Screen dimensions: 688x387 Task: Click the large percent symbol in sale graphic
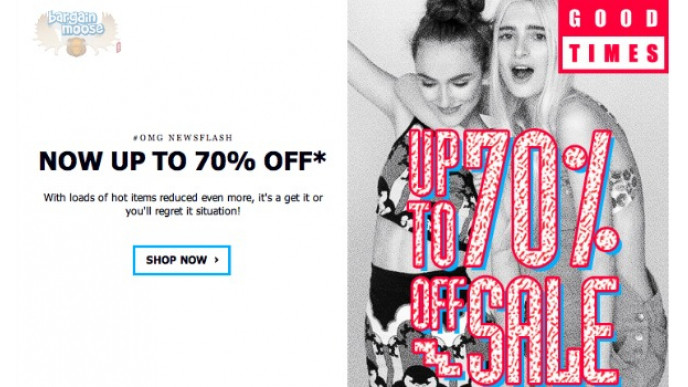tap(589, 197)
